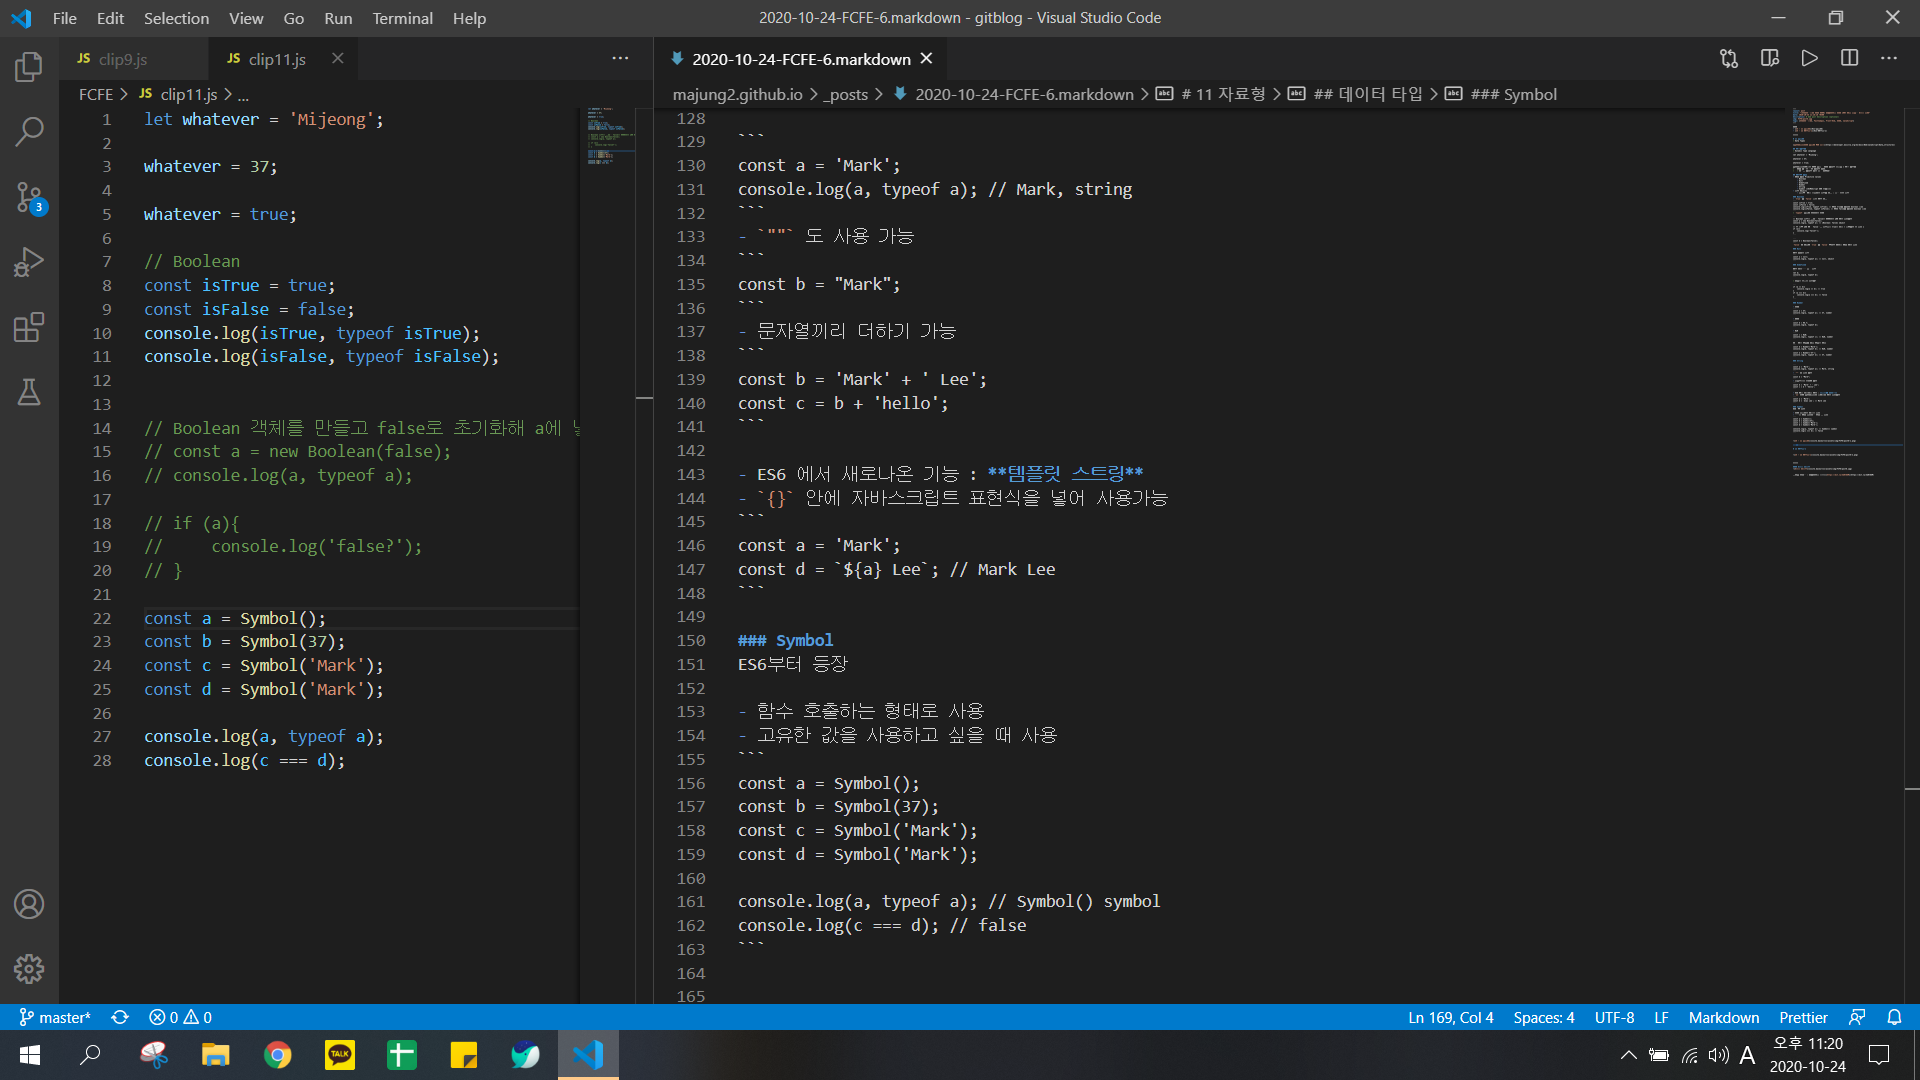This screenshot has width=1920, height=1080.
Task: Open the Run and Debug view
Action: [29, 262]
